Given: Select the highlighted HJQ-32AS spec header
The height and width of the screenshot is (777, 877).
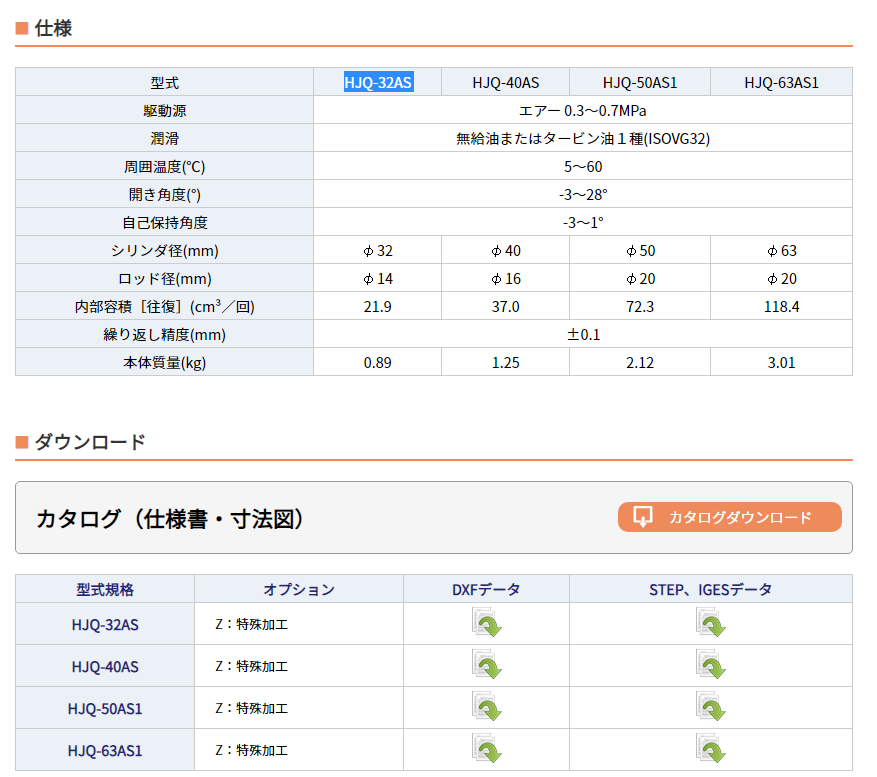Looking at the screenshot, I should coord(378,82).
